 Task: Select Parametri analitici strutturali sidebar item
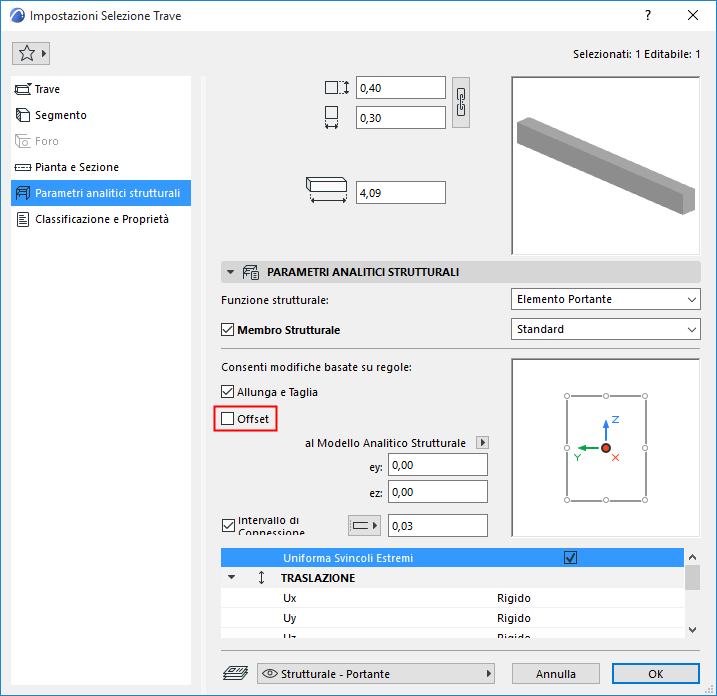click(x=101, y=193)
